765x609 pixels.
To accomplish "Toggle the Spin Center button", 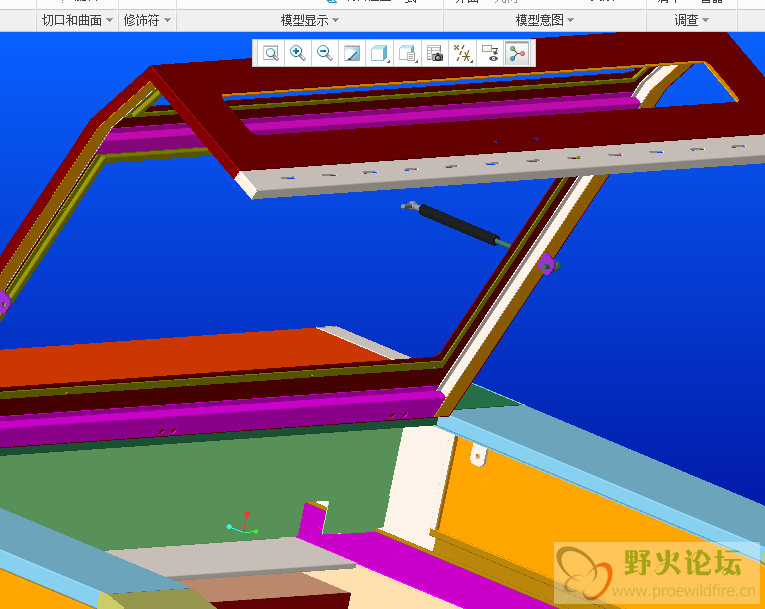I will click(517, 54).
